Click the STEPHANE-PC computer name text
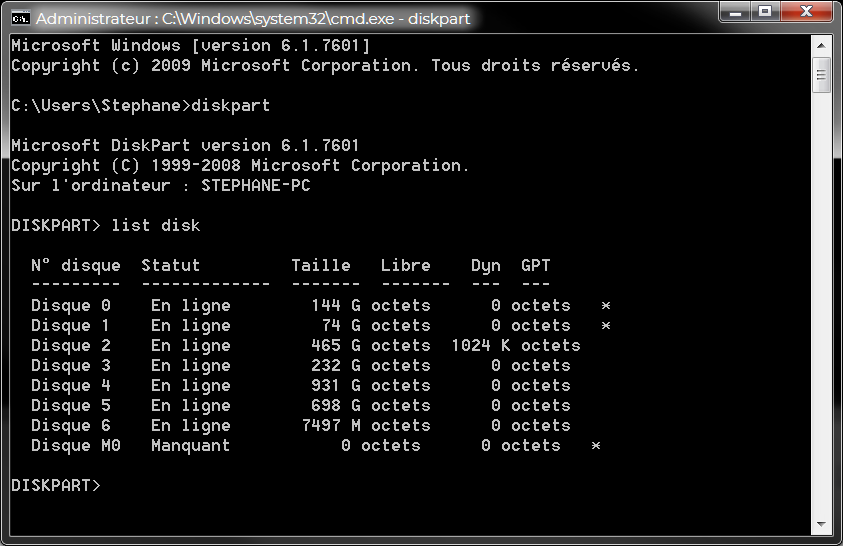The image size is (843, 546). tap(255, 186)
